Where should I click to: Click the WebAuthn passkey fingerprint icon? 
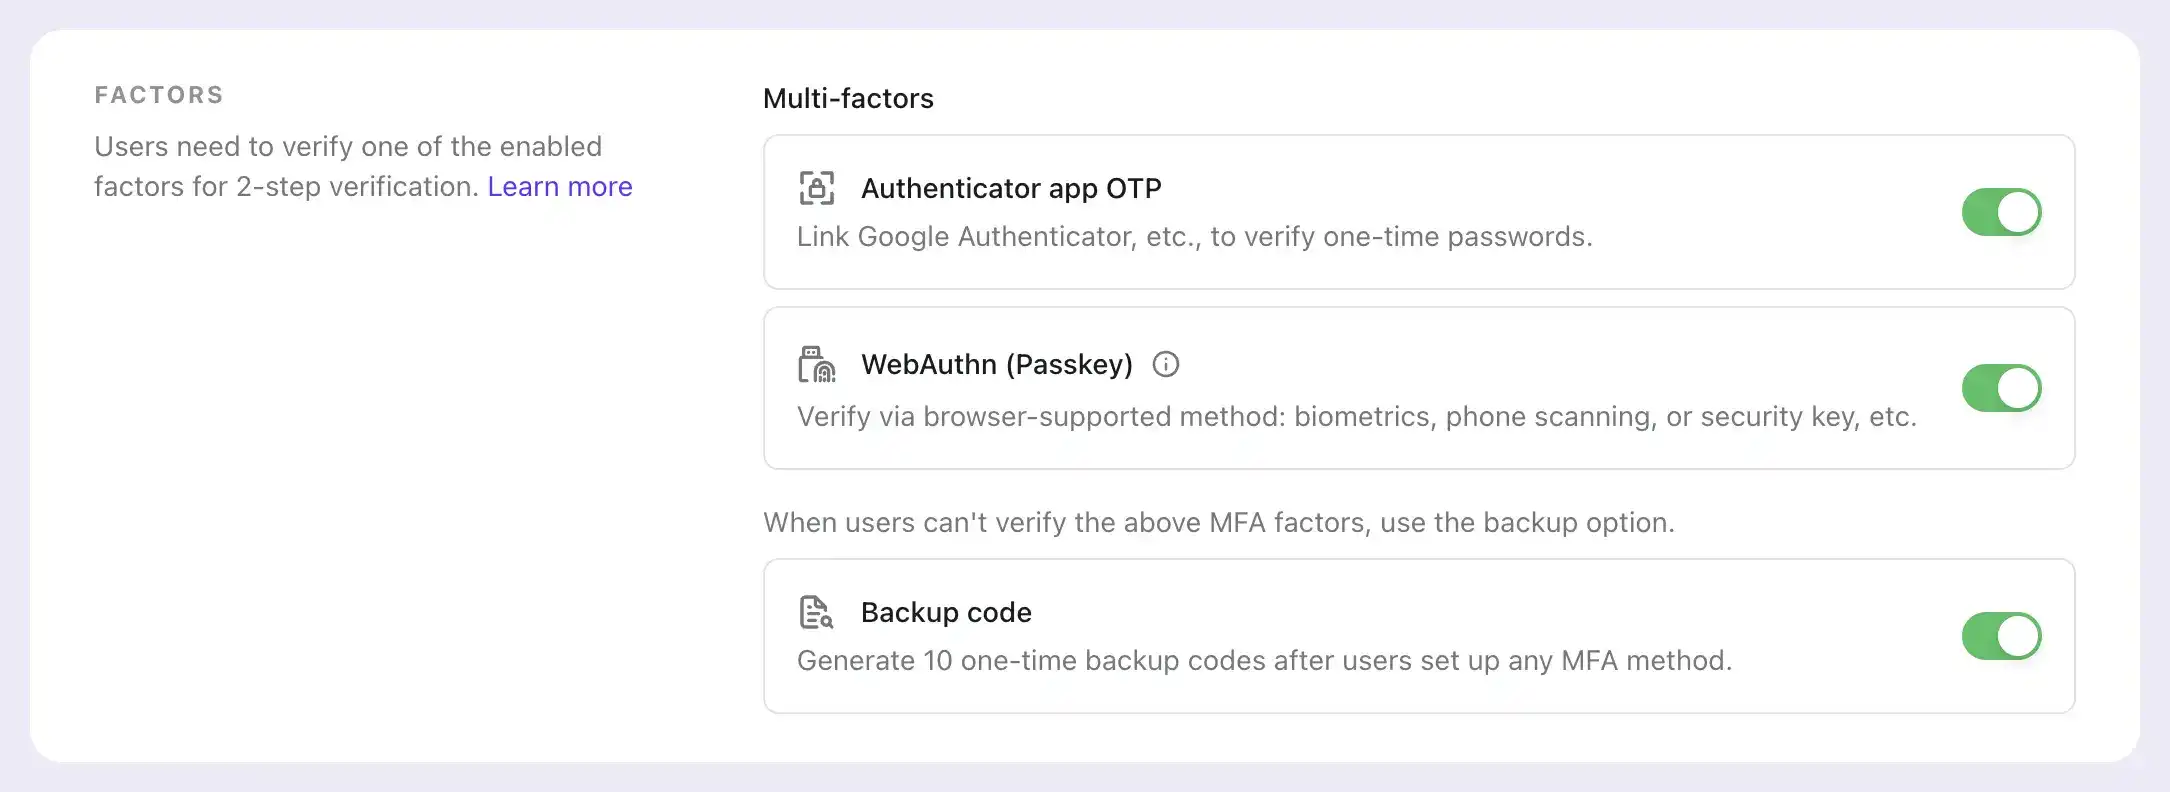pyautogui.click(x=816, y=365)
